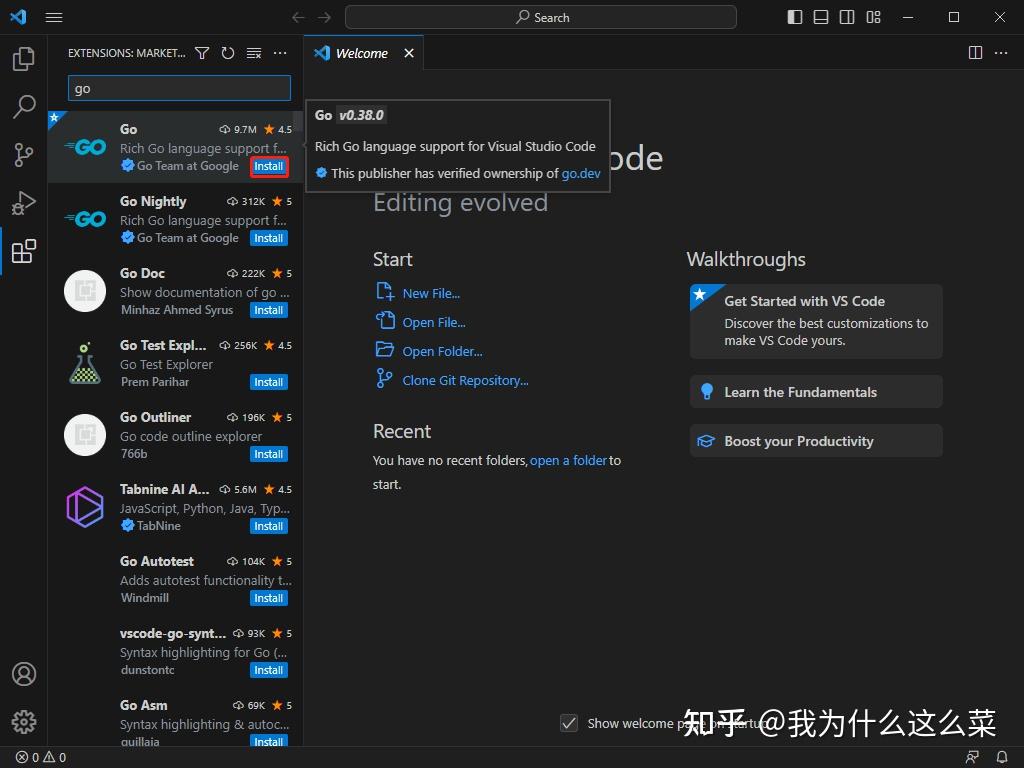This screenshot has height=768, width=1024.
Task: Install the Go extension
Action: (268, 166)
